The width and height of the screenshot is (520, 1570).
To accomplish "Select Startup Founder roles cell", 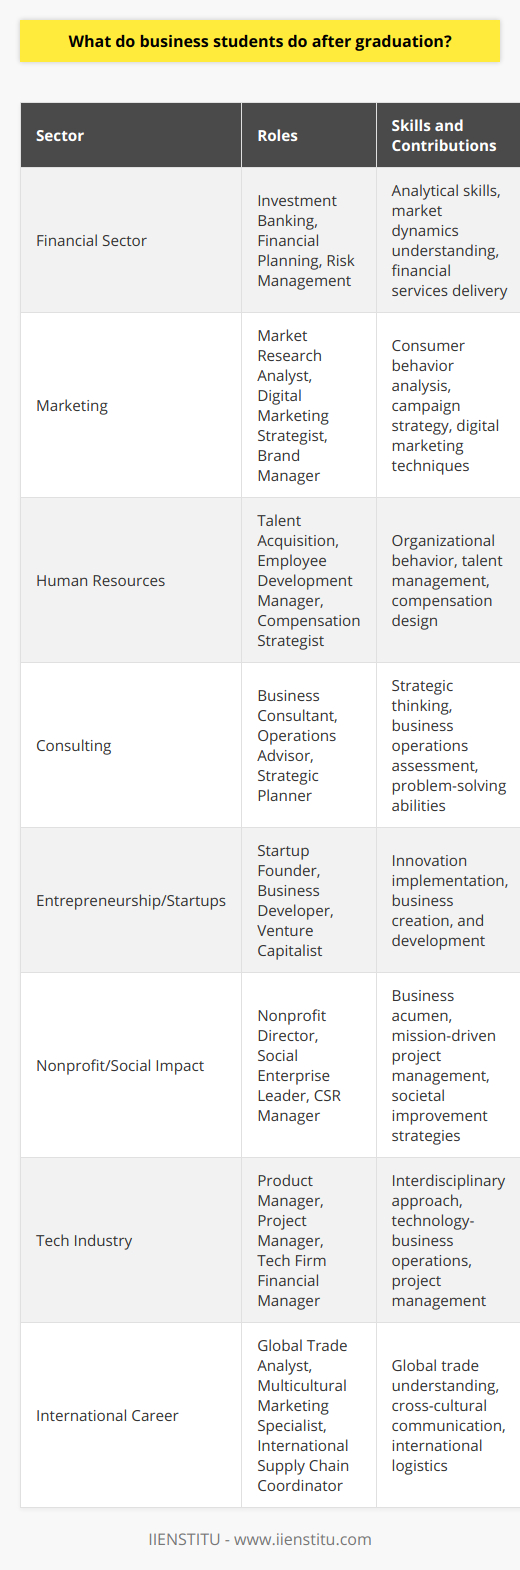I will click(308, 900).
